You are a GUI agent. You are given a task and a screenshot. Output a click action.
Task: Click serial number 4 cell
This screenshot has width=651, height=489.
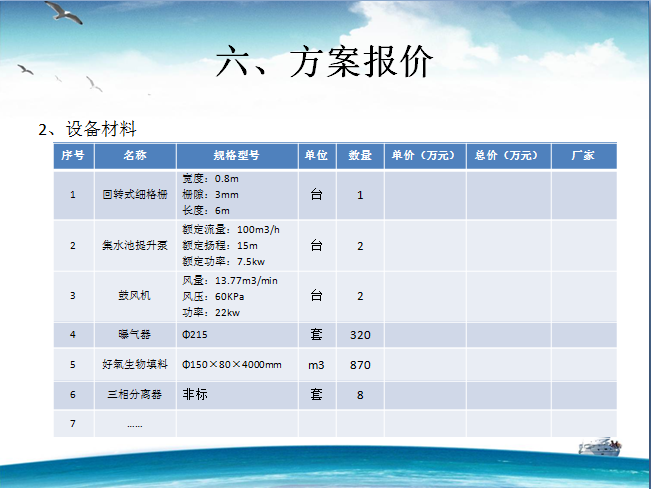click(73, 335)
